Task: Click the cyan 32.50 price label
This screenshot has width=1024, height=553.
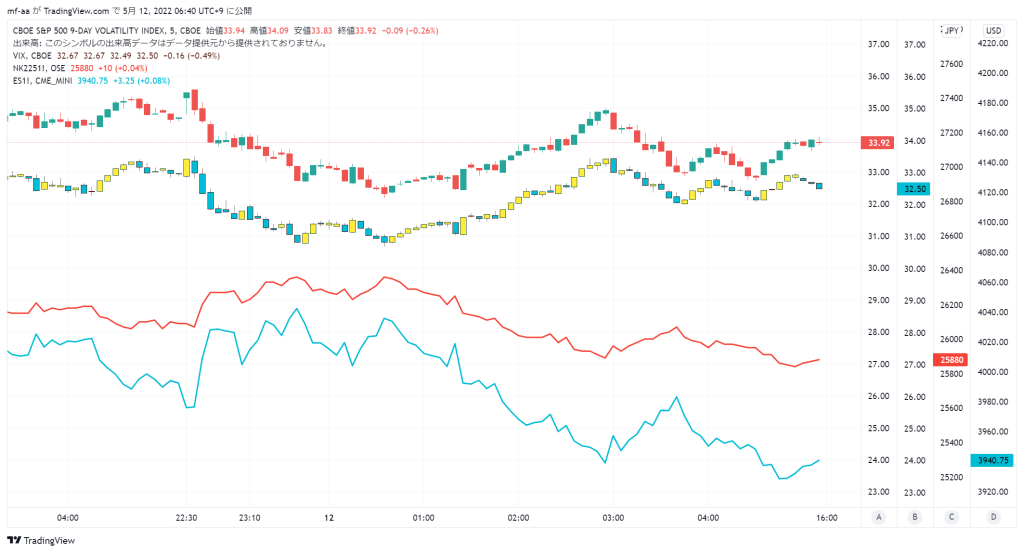Action: click(914, 189)
